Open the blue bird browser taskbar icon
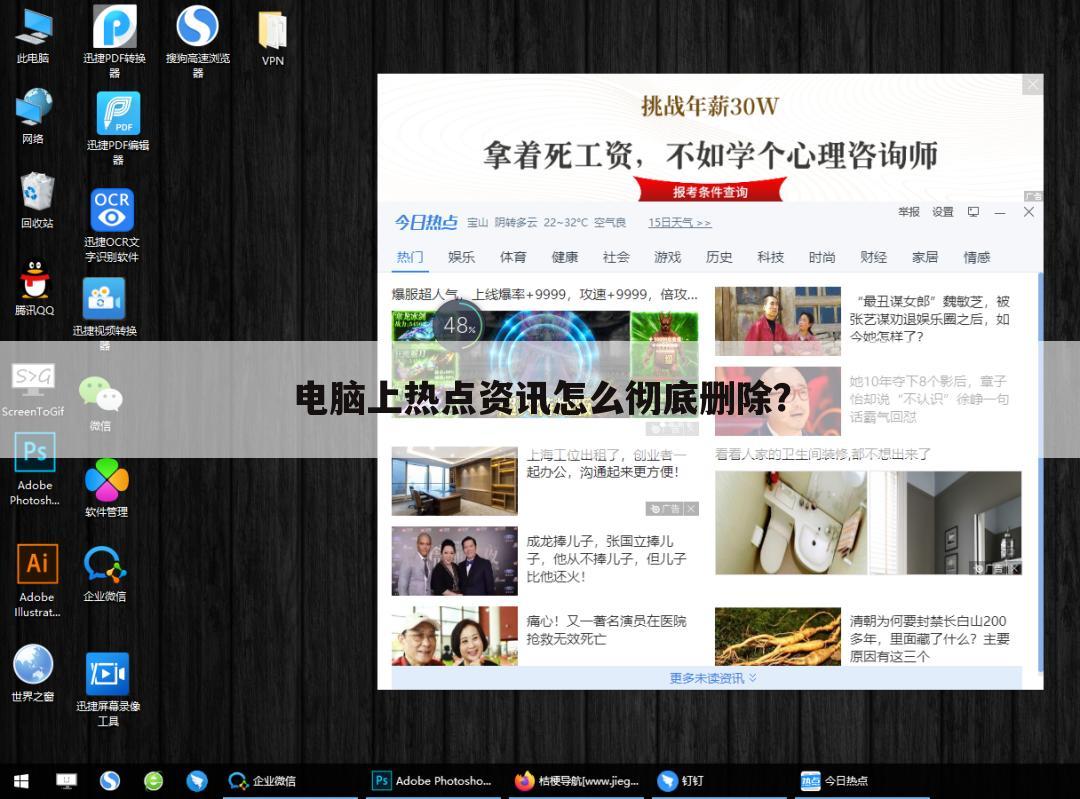Image resolution: width=1080 pixels, height=799 pixels. [x=197, y=781]
